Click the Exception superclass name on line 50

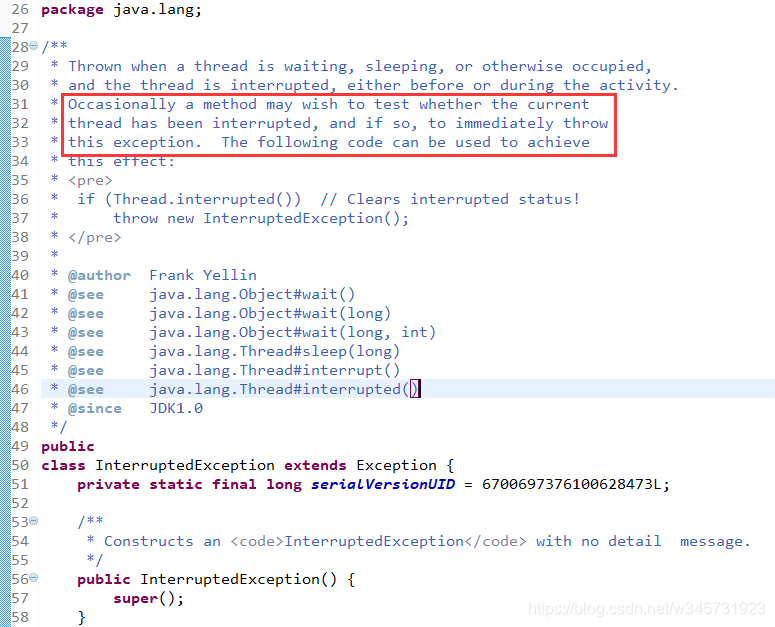click(x=396, y=465)
